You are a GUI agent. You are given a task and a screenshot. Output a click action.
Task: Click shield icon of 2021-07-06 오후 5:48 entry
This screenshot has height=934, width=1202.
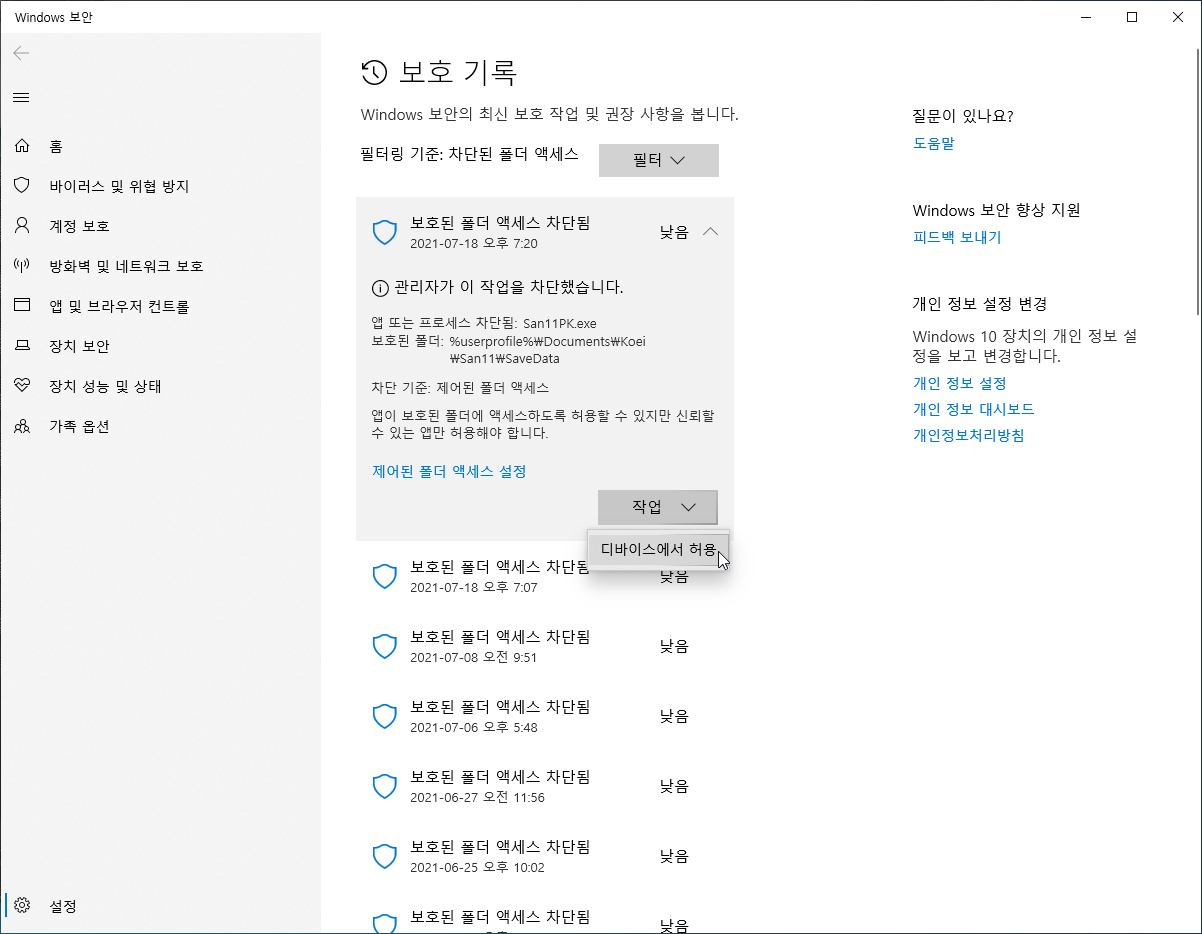point(385,716)
